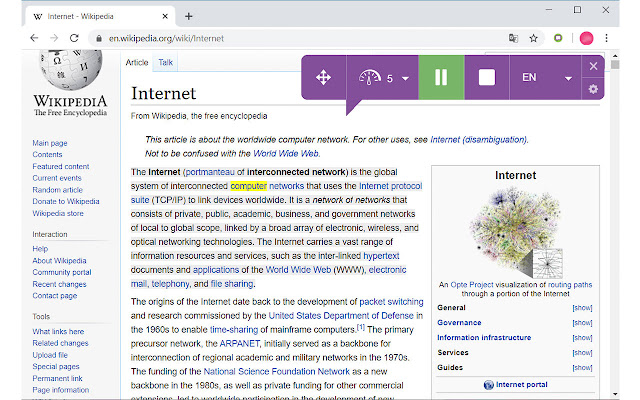Open Random article link
Viewport: 640px width, 400px height.
58,190
